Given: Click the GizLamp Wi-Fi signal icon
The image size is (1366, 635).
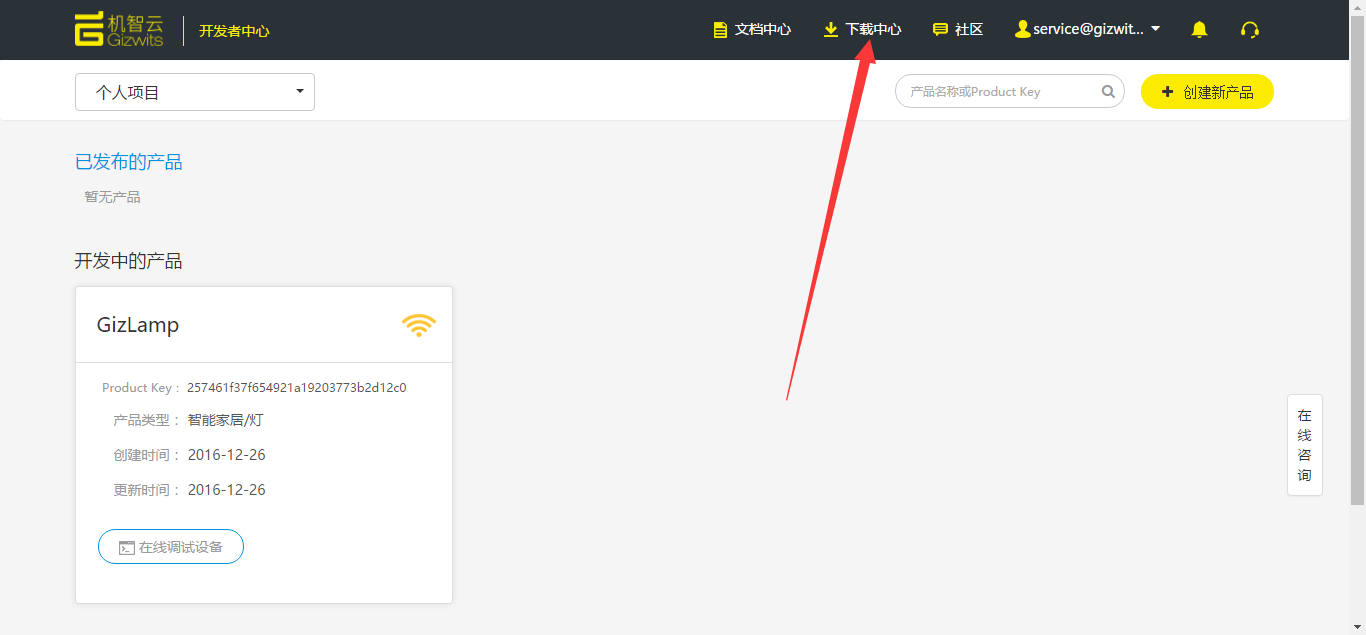Looking at the screenshot, I should point(418,325).
